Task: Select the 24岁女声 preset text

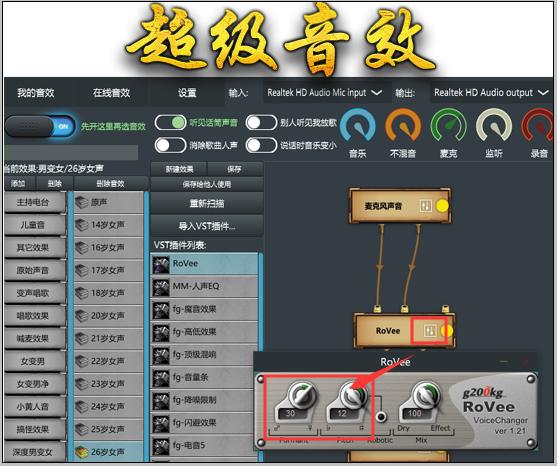Action: point(108,406)
